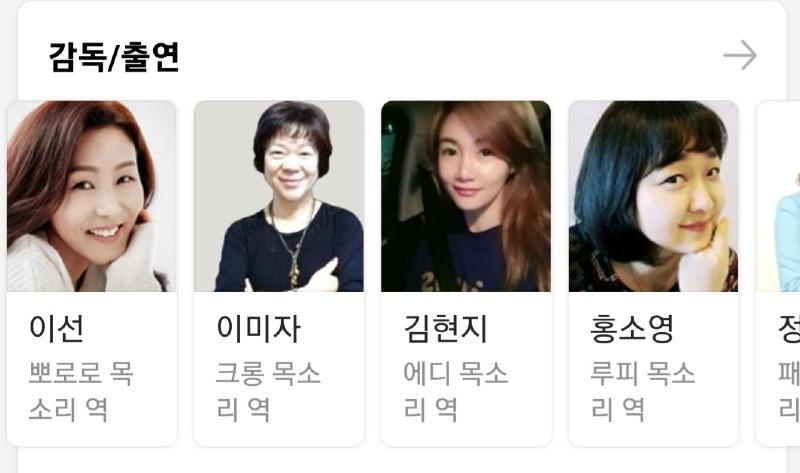Open partially visible fifth cast card
Image resolution: width=800 pixels, height=473 pixels.
pos(779,273)
